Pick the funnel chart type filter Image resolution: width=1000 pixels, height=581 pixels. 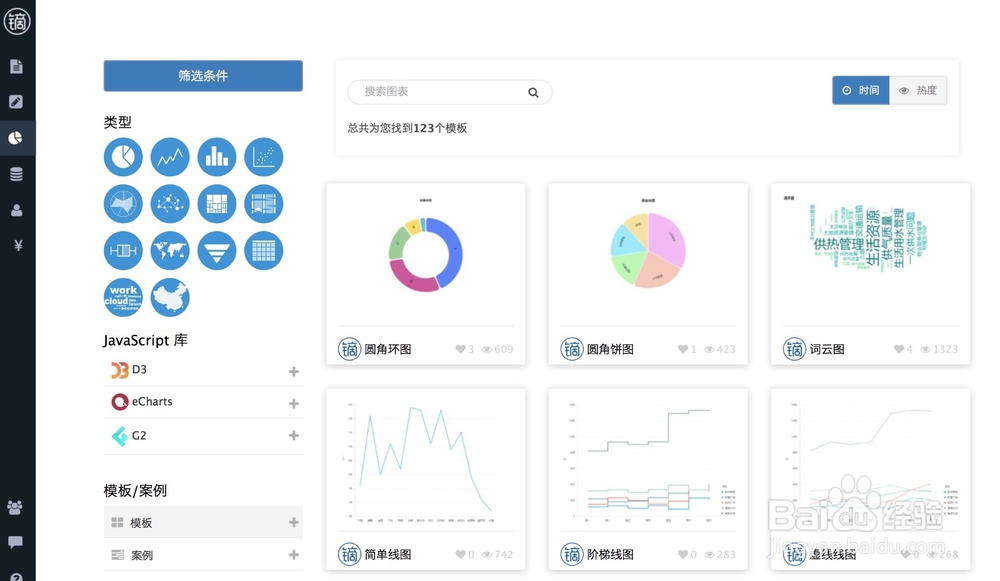pyautogui.click(x=216, y=250)
